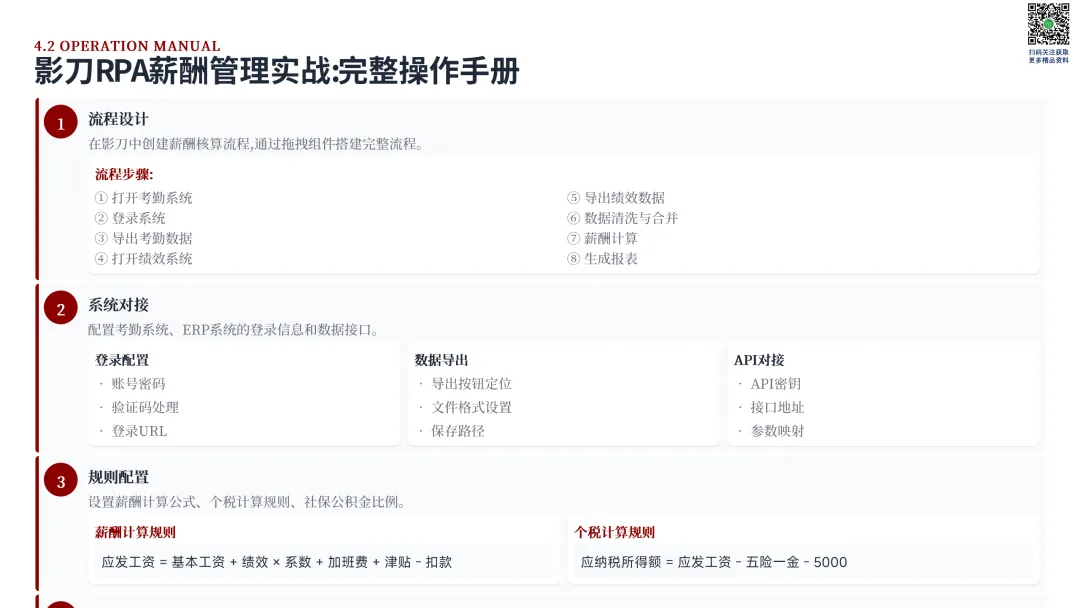Screen dimensions: 1080x608
Task: Click the 系统对接 section heading
Action: click(118, 305)
